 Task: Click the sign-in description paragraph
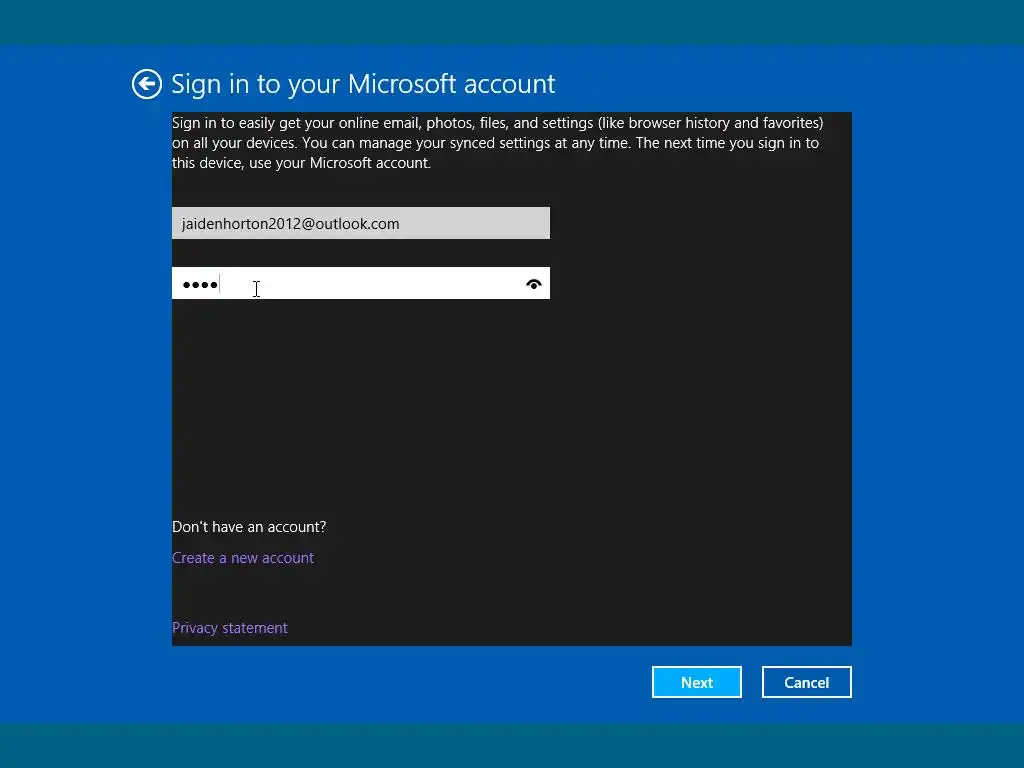point(498,143)
